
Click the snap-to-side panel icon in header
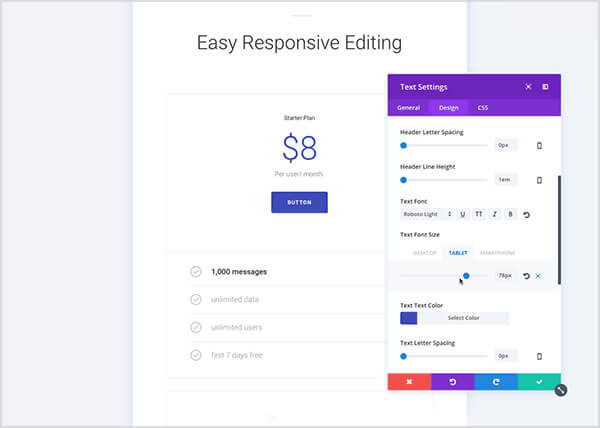point(545,87)
